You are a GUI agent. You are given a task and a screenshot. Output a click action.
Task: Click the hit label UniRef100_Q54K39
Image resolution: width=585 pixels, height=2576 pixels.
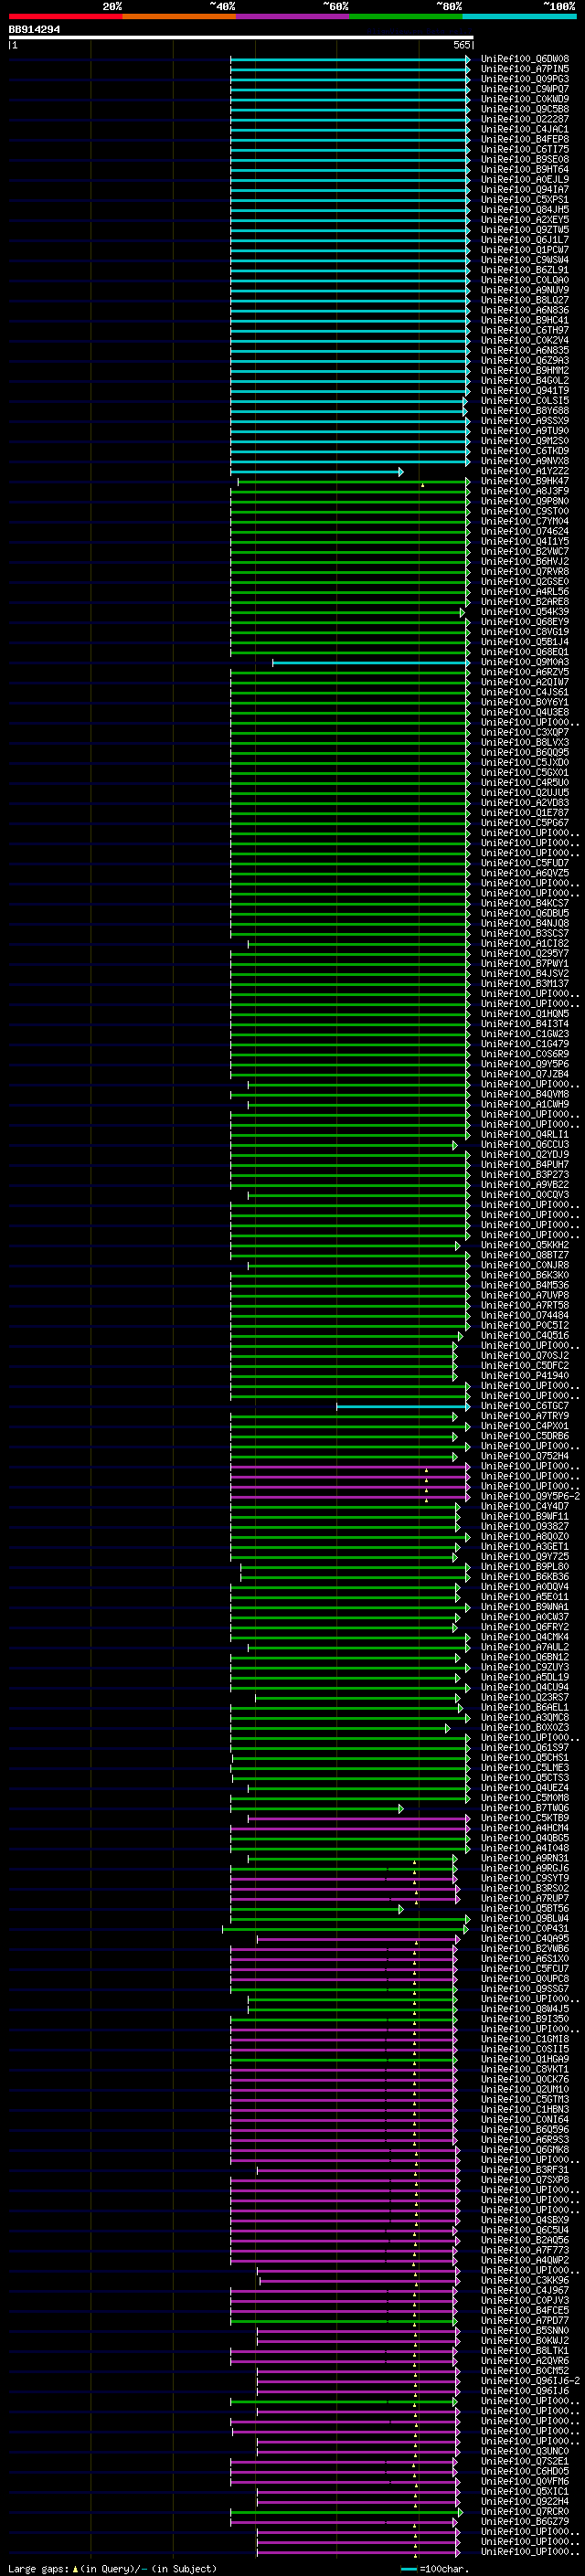[x=525, y=612]
